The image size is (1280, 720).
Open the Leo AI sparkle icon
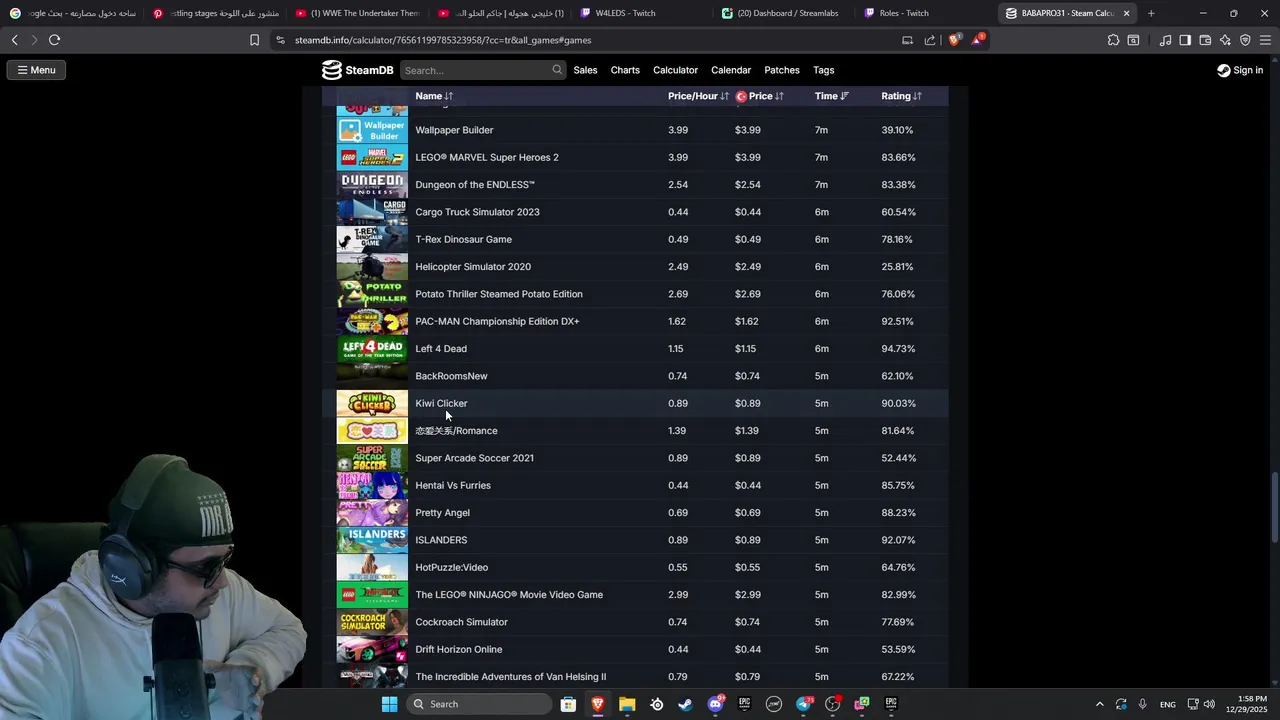coord(1225,40)
